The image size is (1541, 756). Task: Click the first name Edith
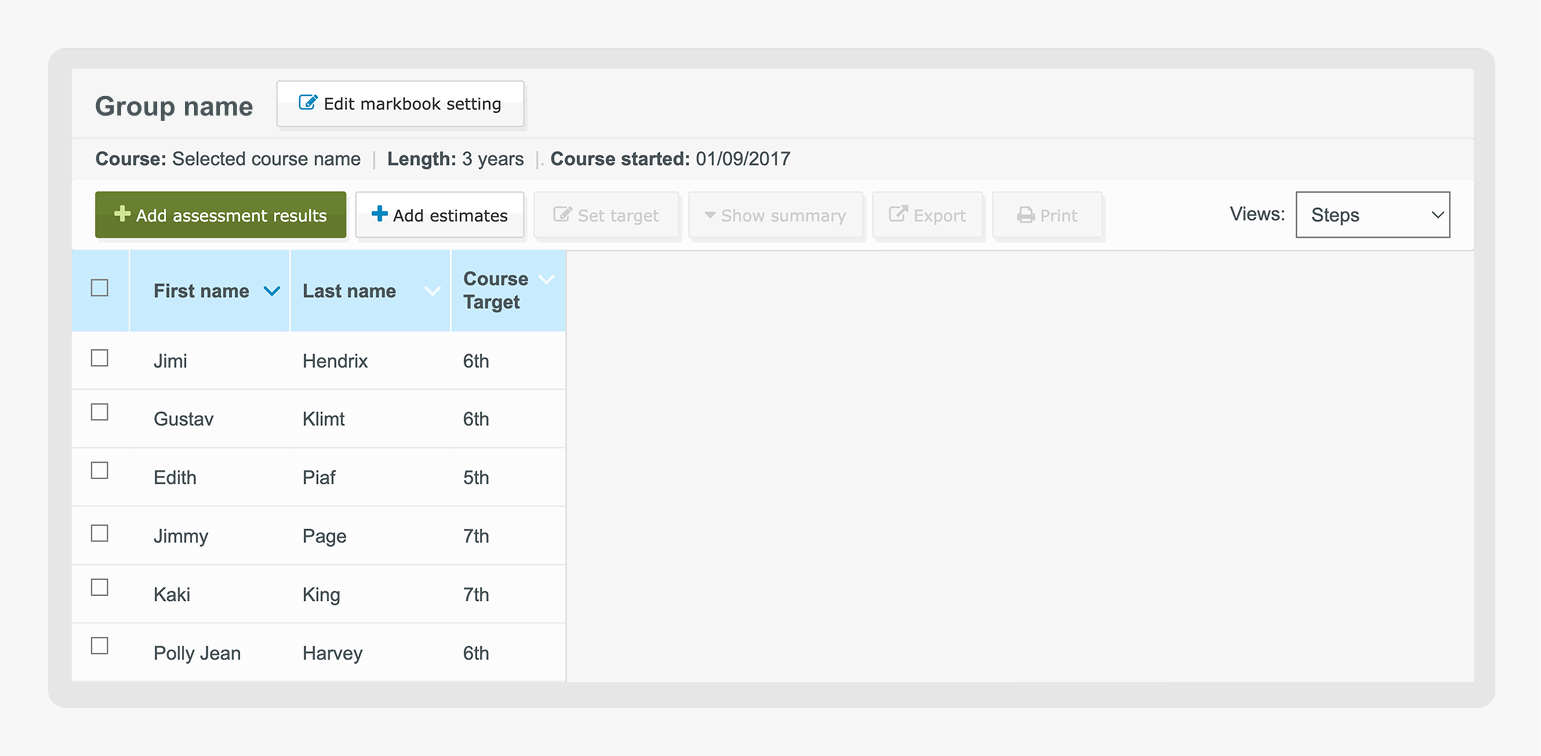coord(175,477)
